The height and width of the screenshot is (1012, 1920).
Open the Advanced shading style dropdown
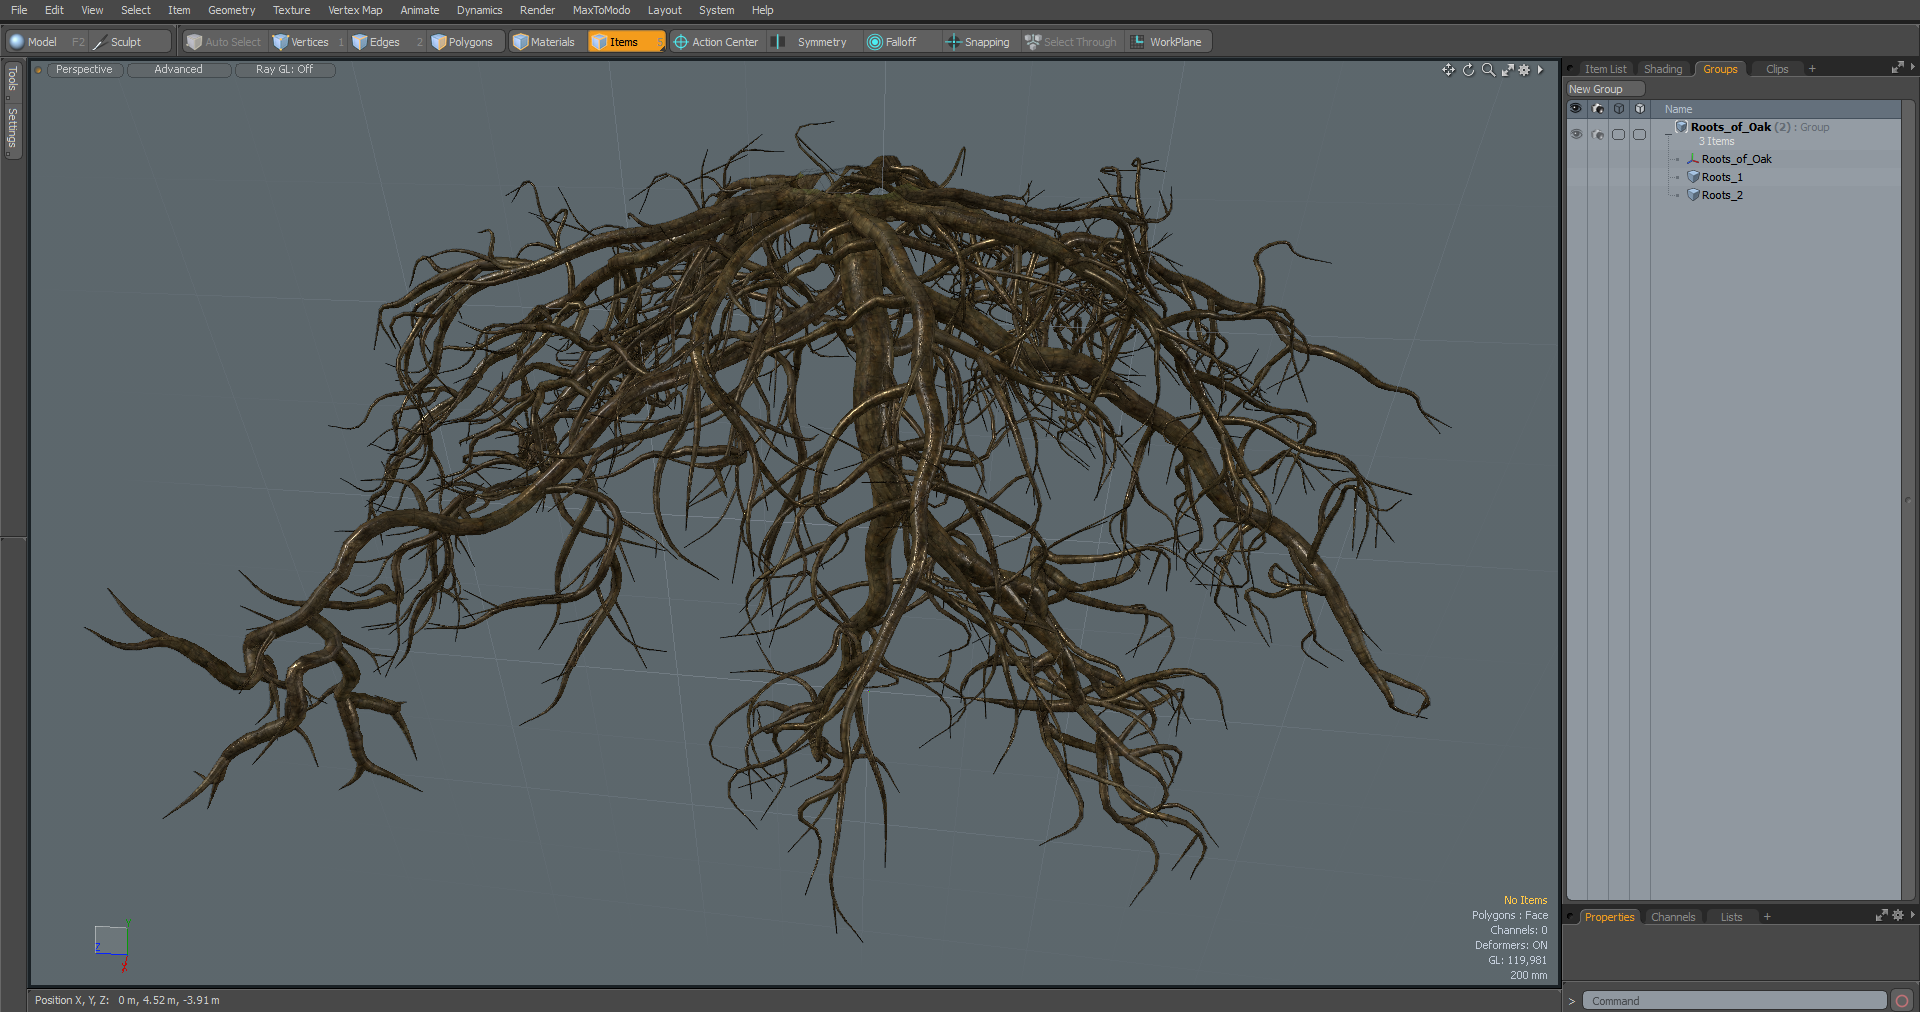pos(178,70)
